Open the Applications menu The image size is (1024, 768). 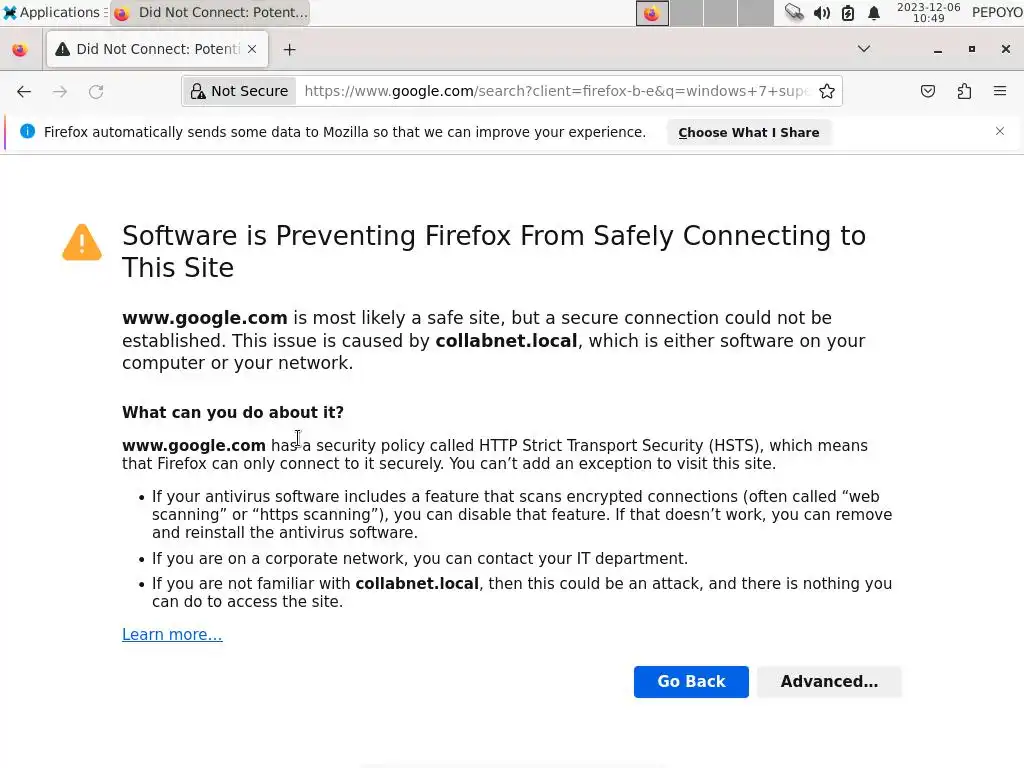[x=52, y=13]
